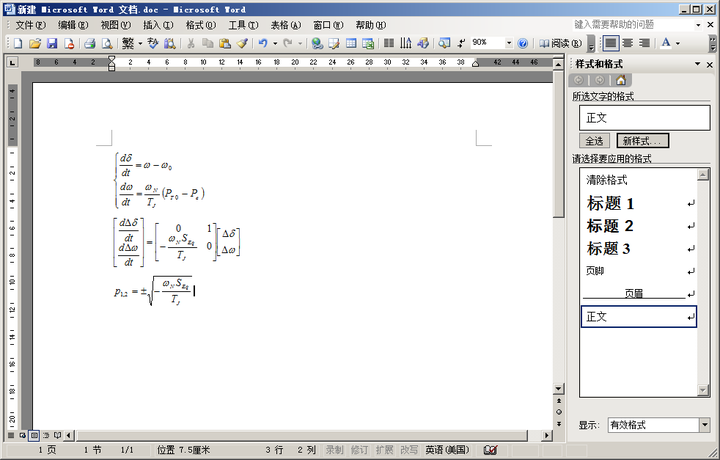Open Word help question mark icon

(x=523, y=43)
